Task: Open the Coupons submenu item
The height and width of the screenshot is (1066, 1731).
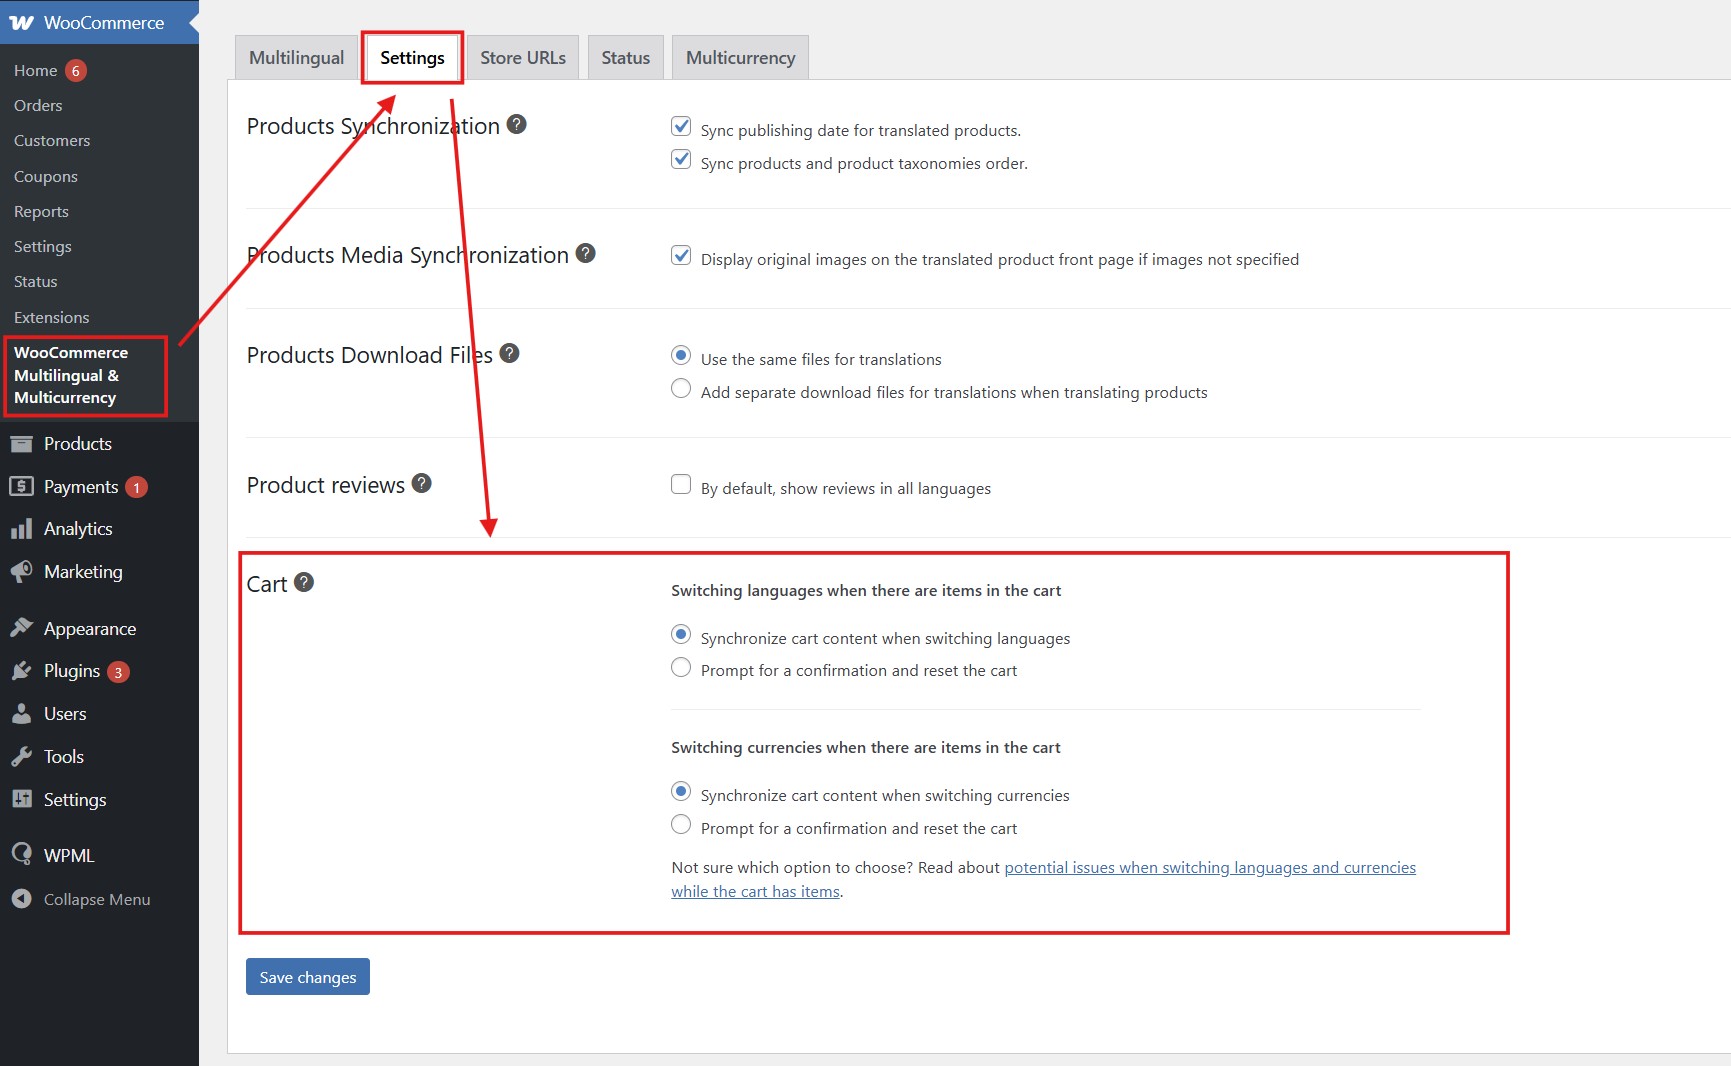Action: [x=46, y=177]
